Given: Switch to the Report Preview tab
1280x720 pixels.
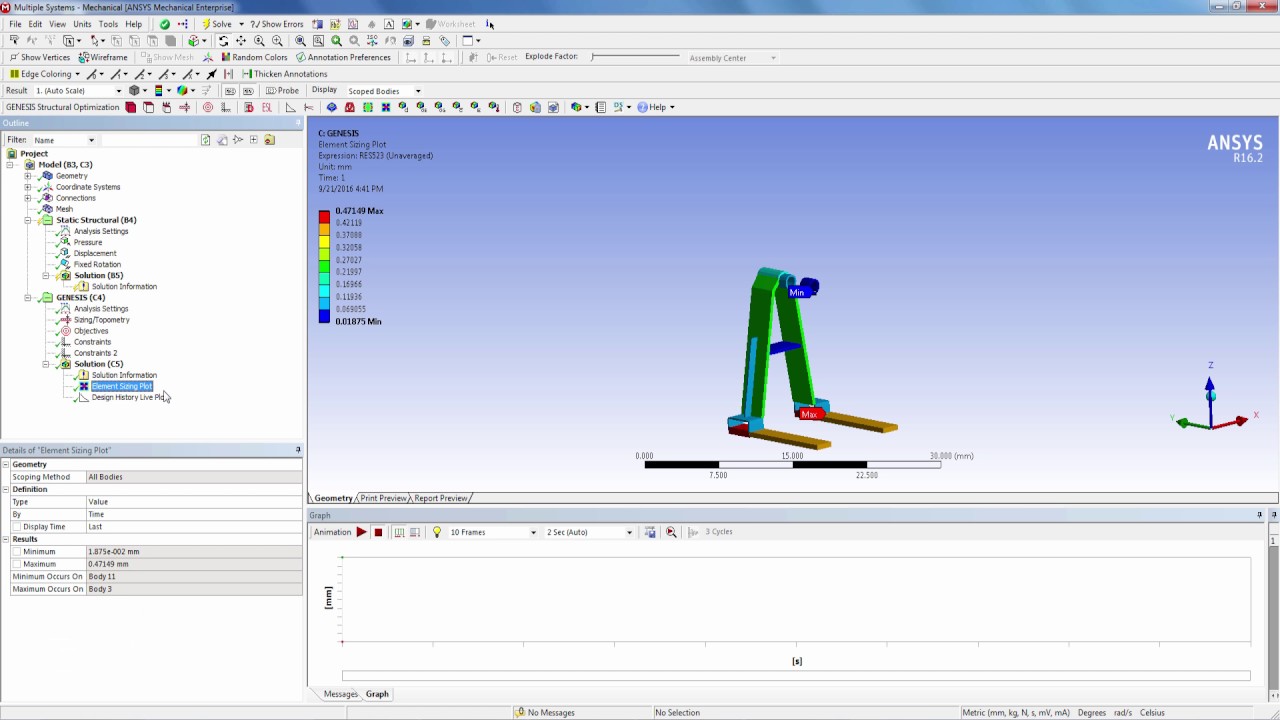Looking at the screenshot, I should [440, 498].
